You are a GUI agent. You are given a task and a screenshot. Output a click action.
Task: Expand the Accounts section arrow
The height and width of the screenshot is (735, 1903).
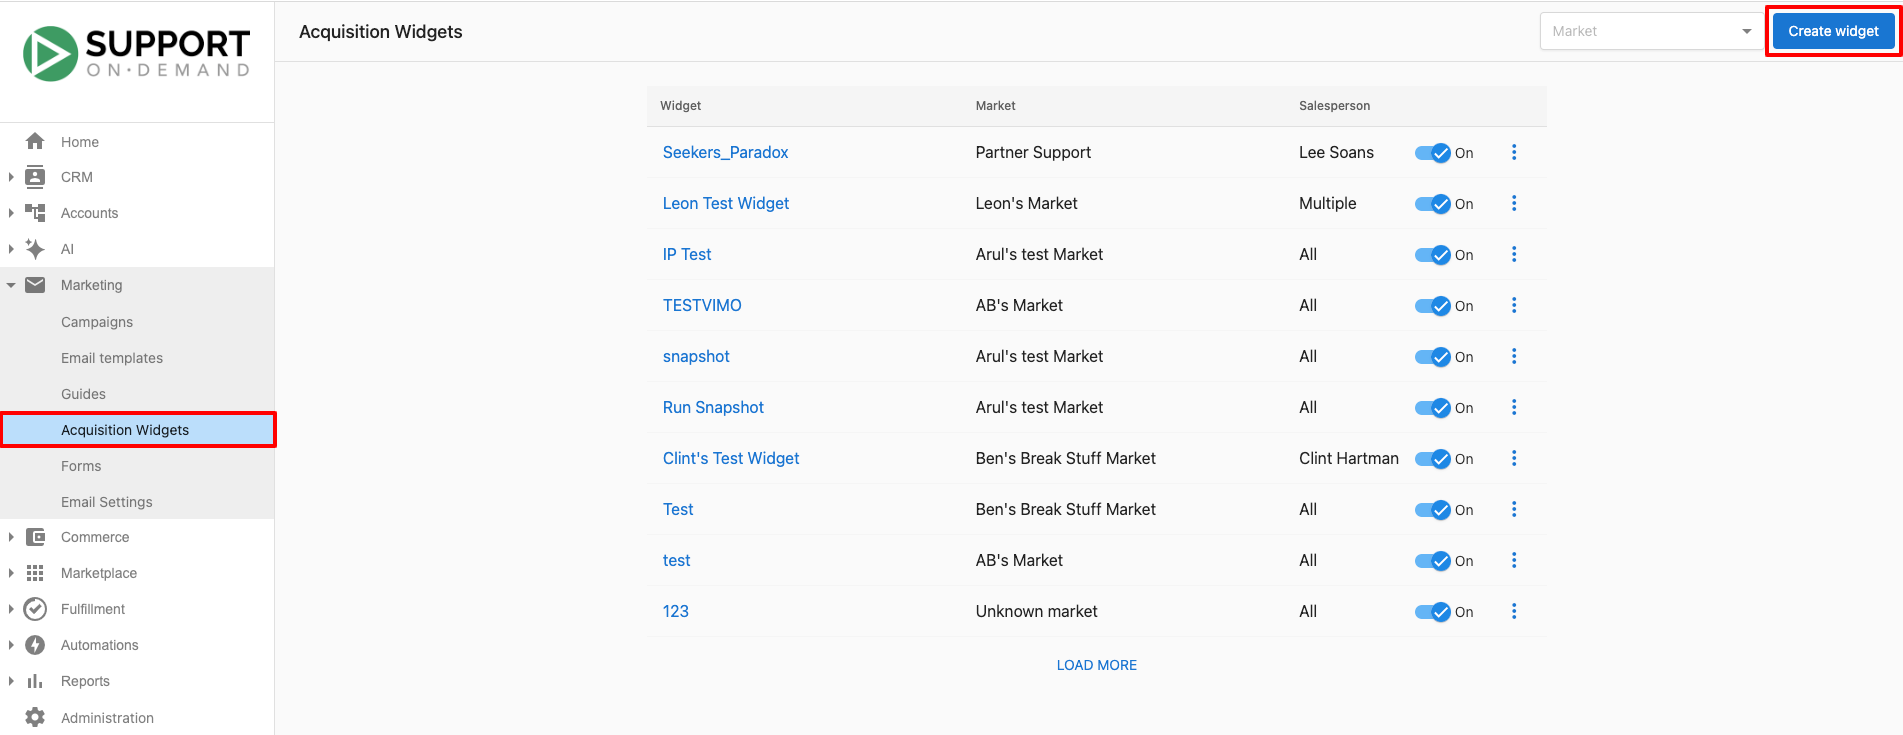point(11,213)
